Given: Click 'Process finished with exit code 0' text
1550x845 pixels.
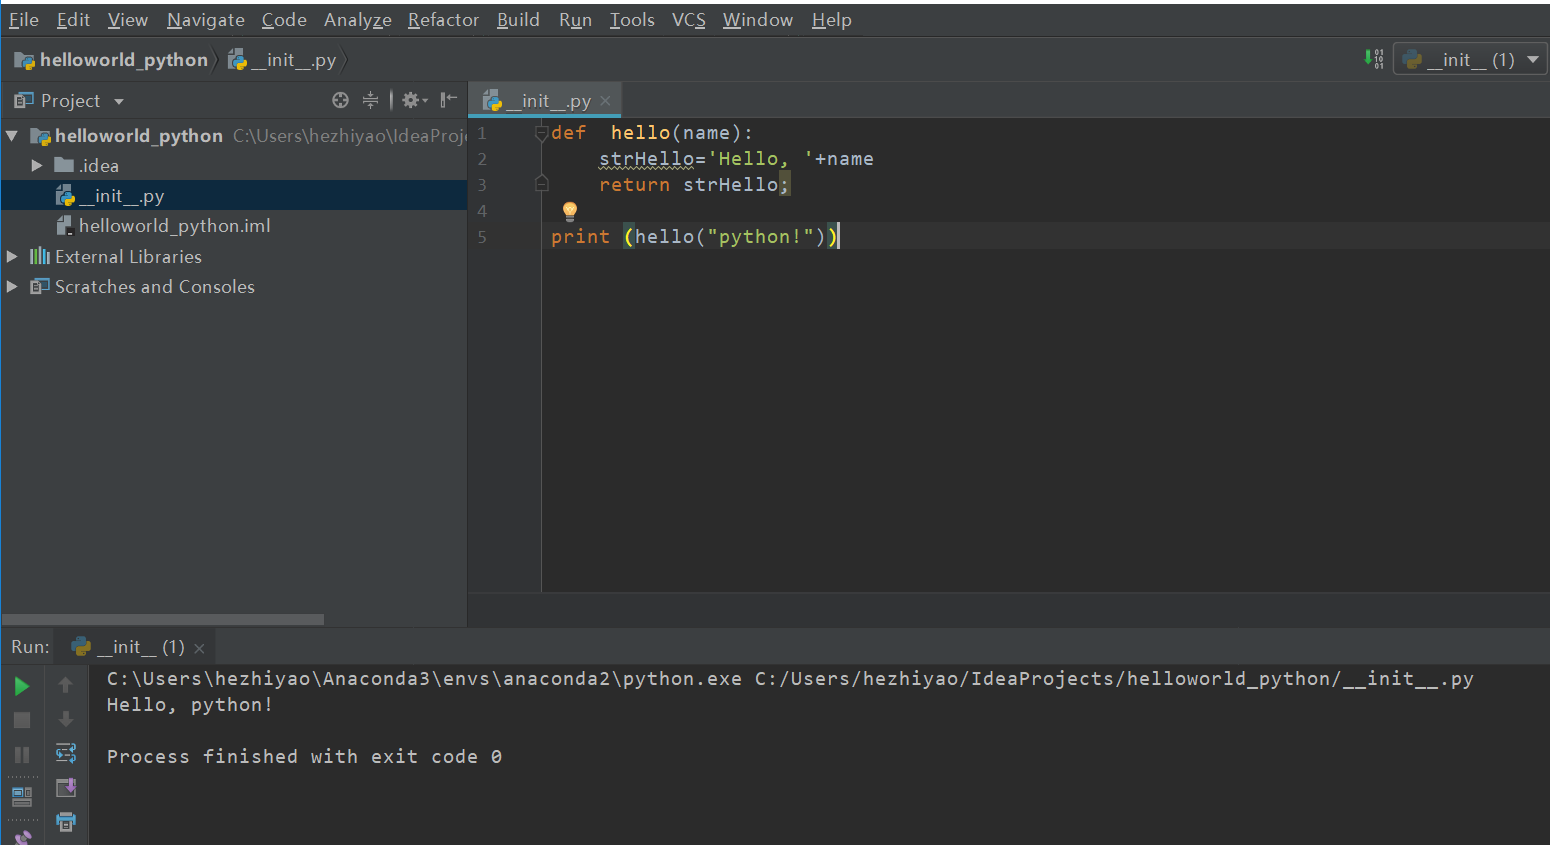Looking at the screenshot, I should pyautogui.click(x=304, y=757).
